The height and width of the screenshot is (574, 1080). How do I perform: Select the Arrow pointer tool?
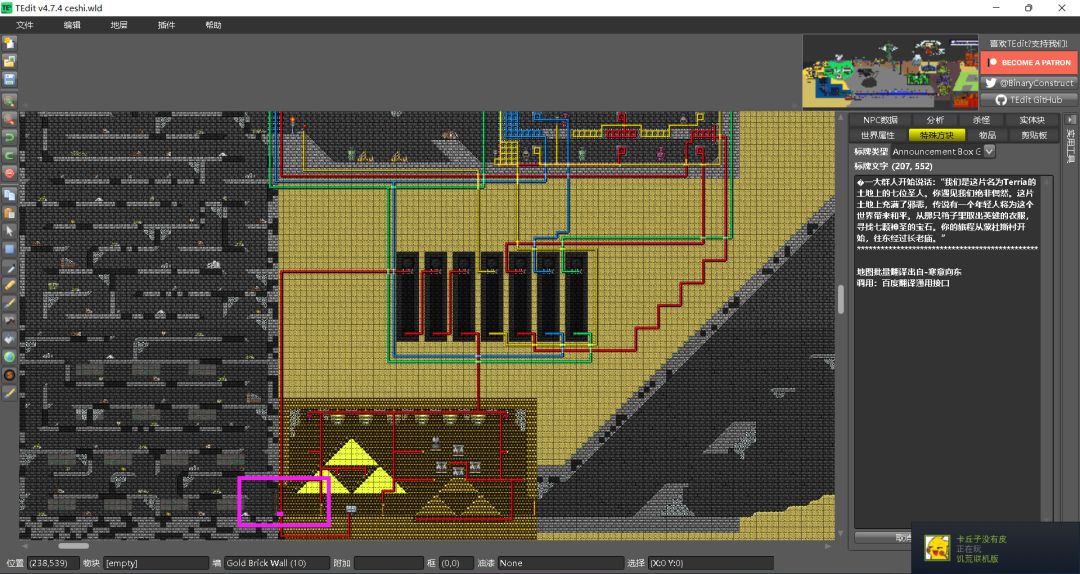[9, 231]
